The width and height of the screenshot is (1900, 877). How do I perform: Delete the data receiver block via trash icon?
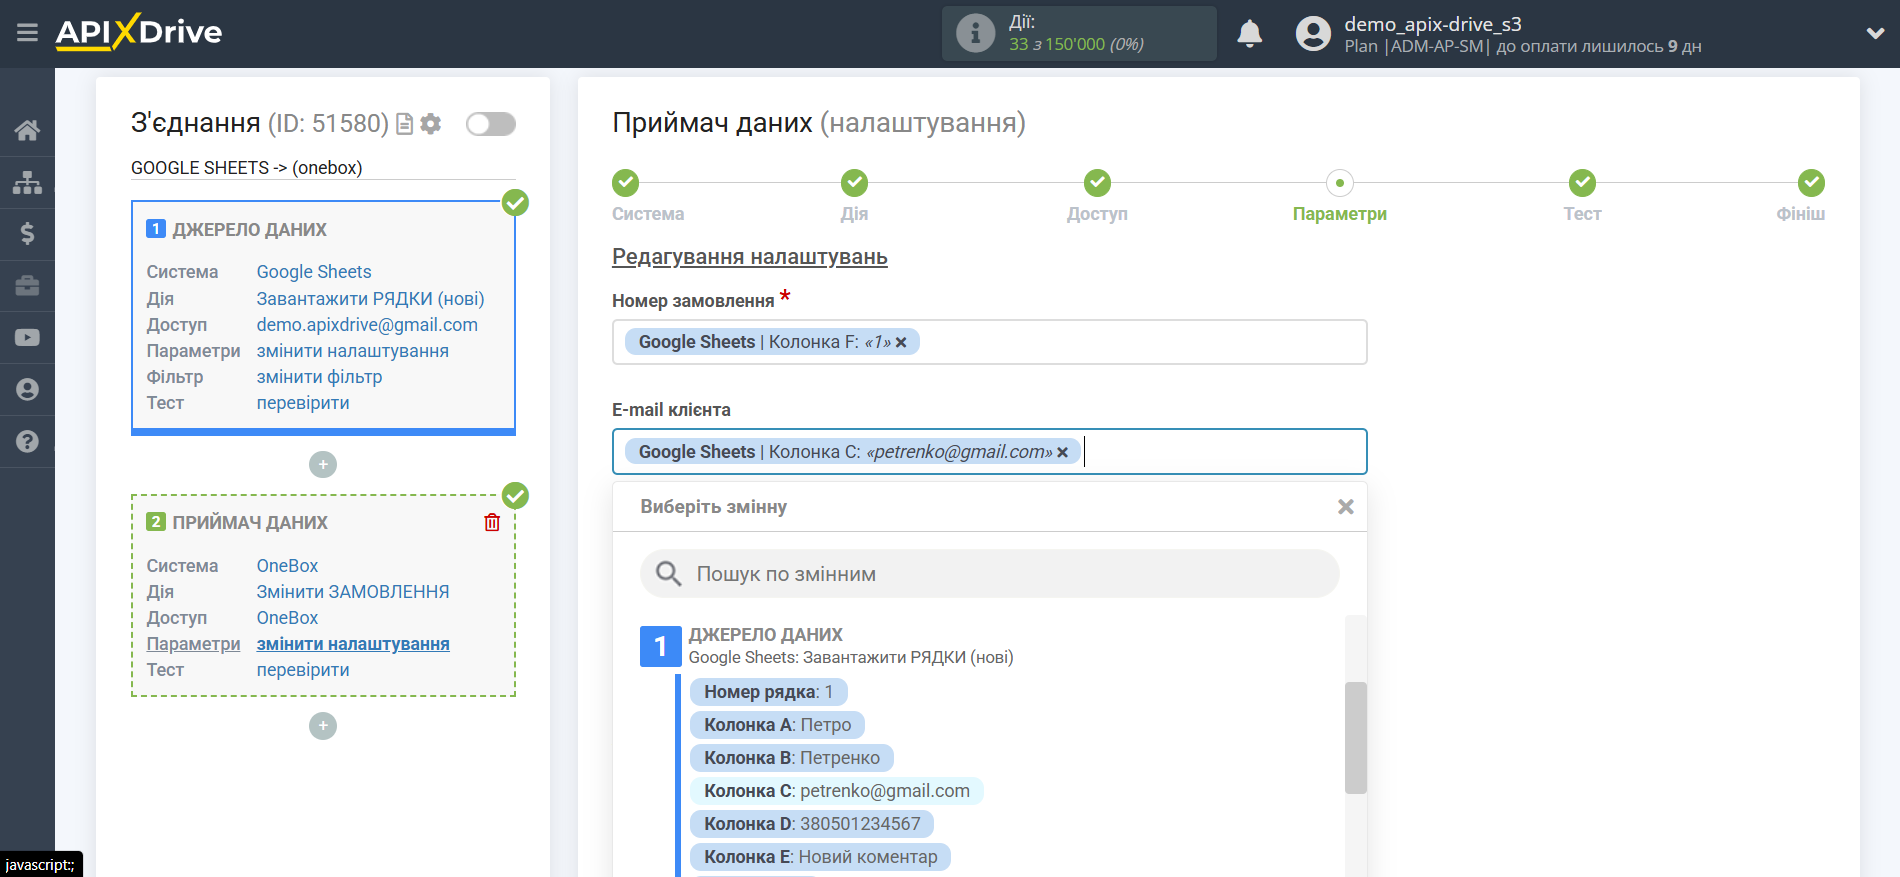click(x=492, y=522)
